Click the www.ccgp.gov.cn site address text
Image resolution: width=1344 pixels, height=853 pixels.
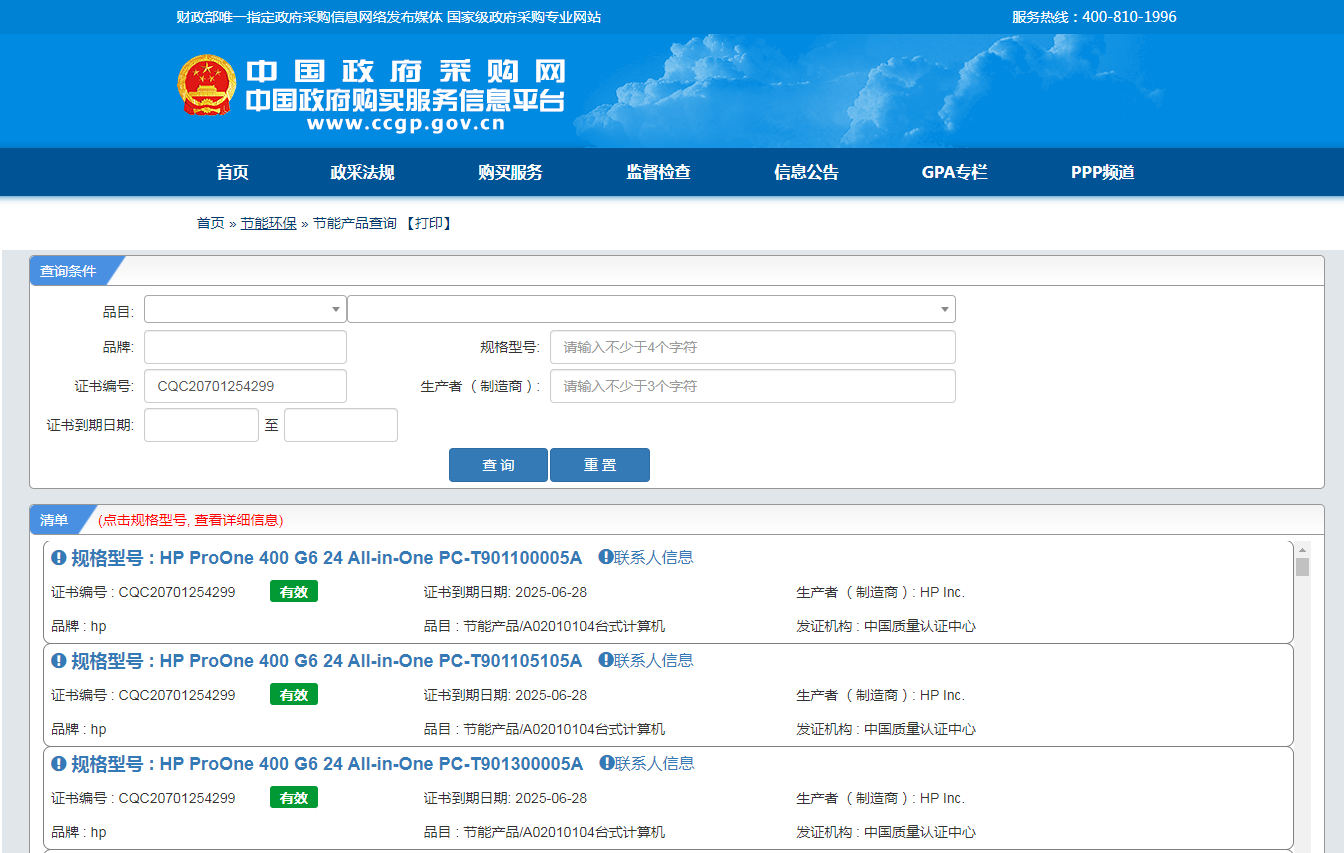405,124
